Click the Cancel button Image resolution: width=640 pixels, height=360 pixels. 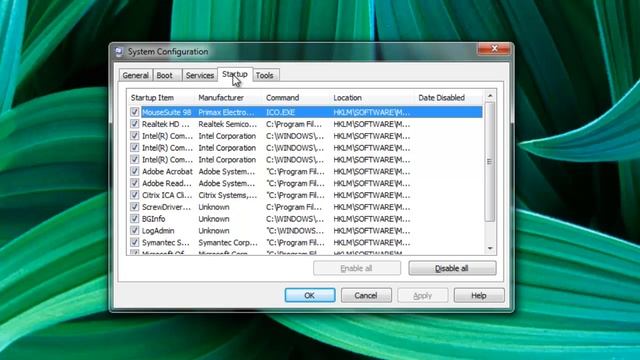point(366,295)
